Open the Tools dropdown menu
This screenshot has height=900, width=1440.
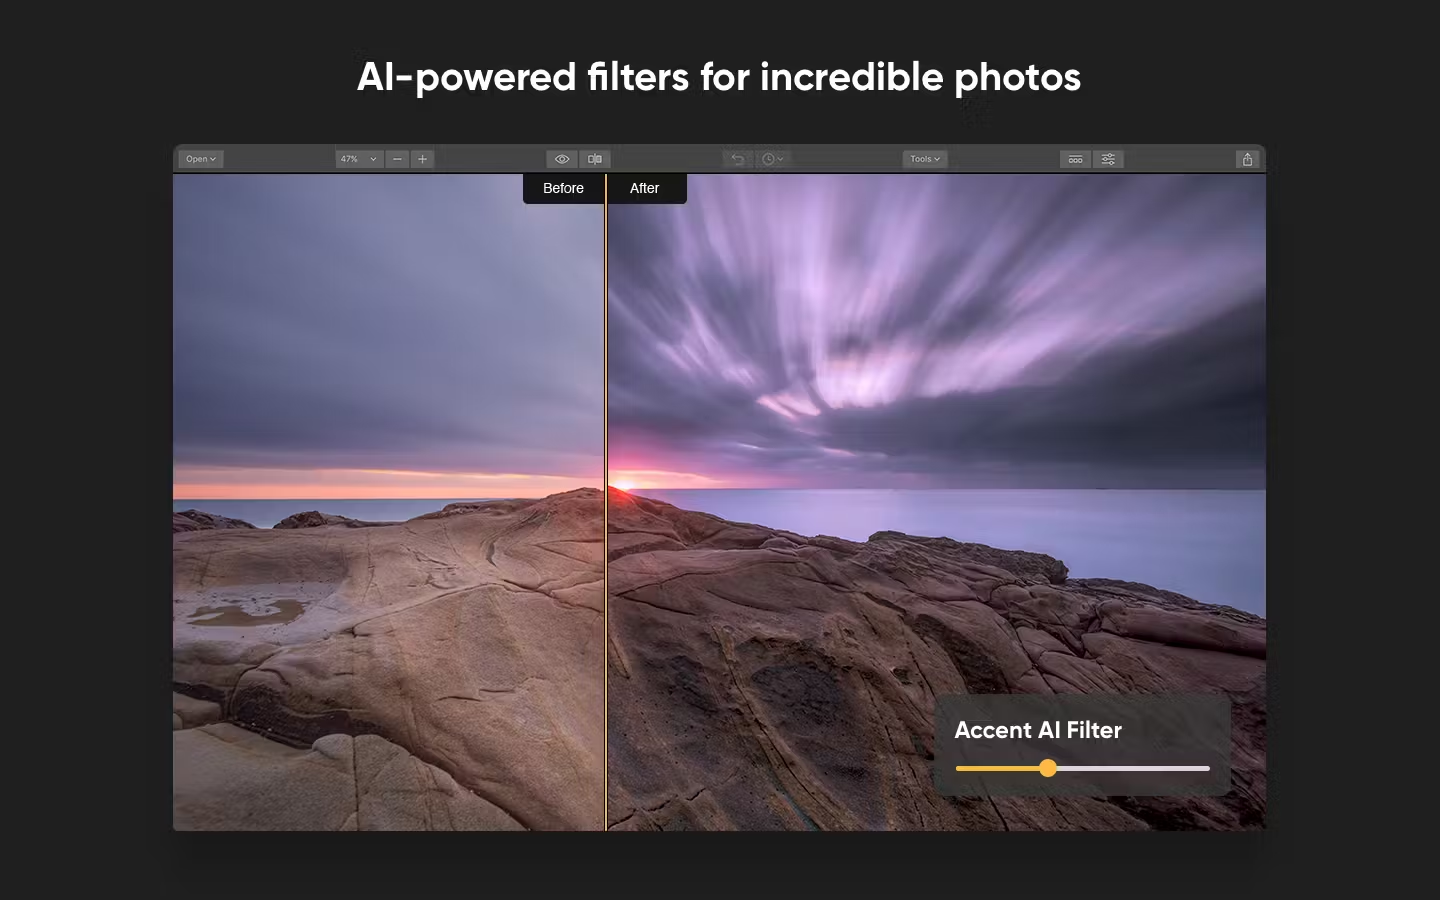coord(925,159)
